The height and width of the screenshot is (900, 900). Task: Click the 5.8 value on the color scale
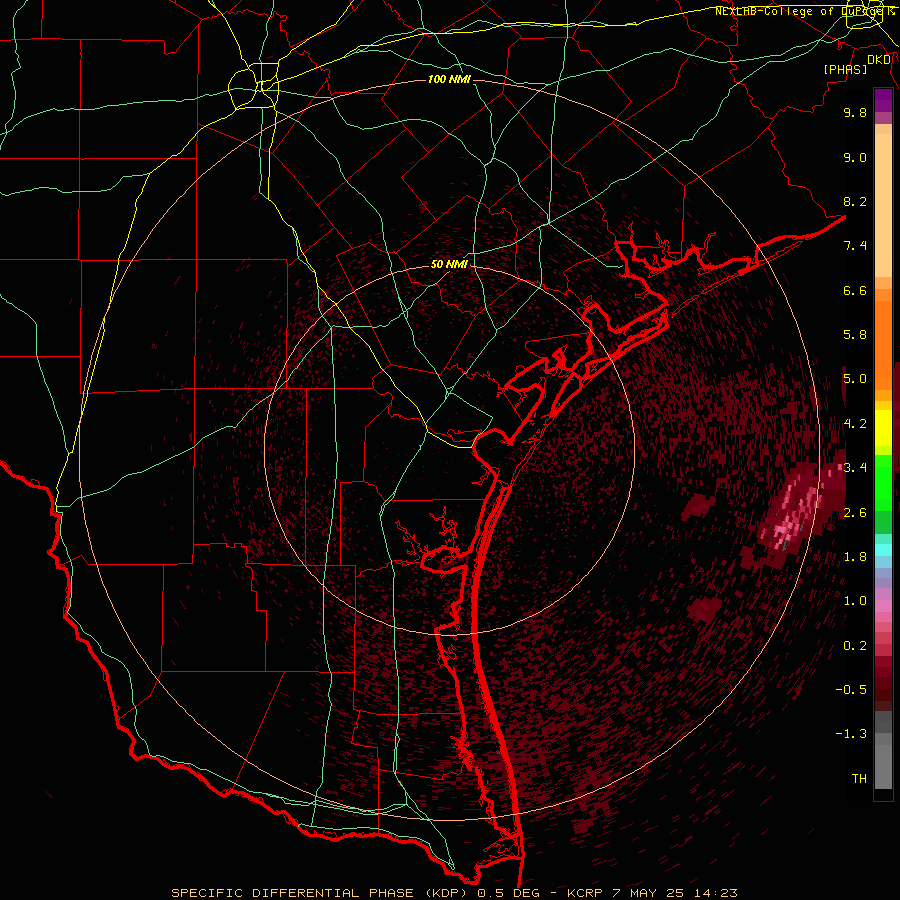[855, 335]
